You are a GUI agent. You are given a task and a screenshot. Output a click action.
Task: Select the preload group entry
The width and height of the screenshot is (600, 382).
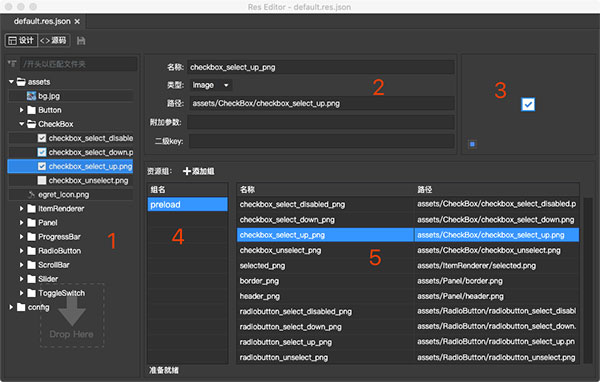[188, 204]
